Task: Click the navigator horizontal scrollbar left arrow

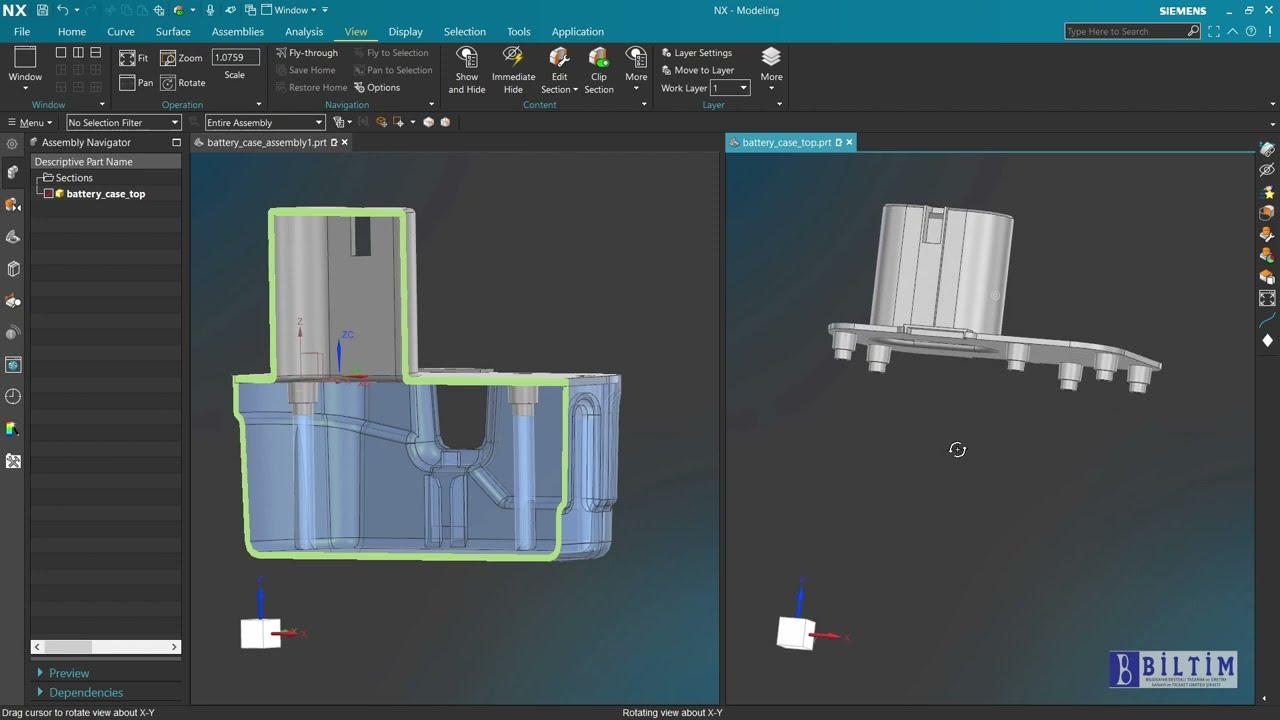Action: coord(38,647)
